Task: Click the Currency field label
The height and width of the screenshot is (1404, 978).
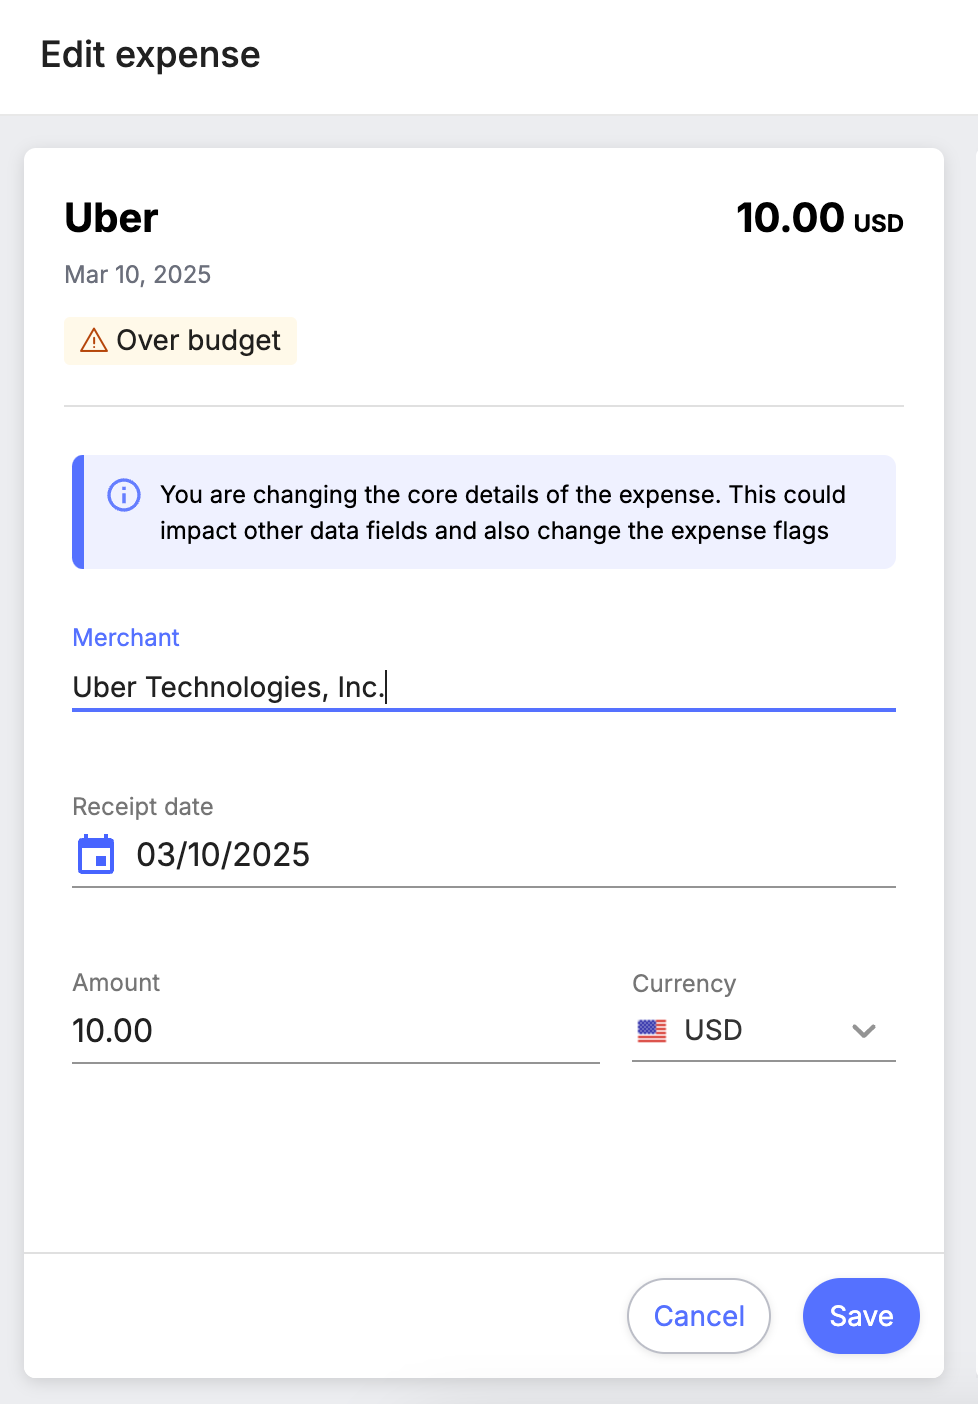Action: click(684, 984)
